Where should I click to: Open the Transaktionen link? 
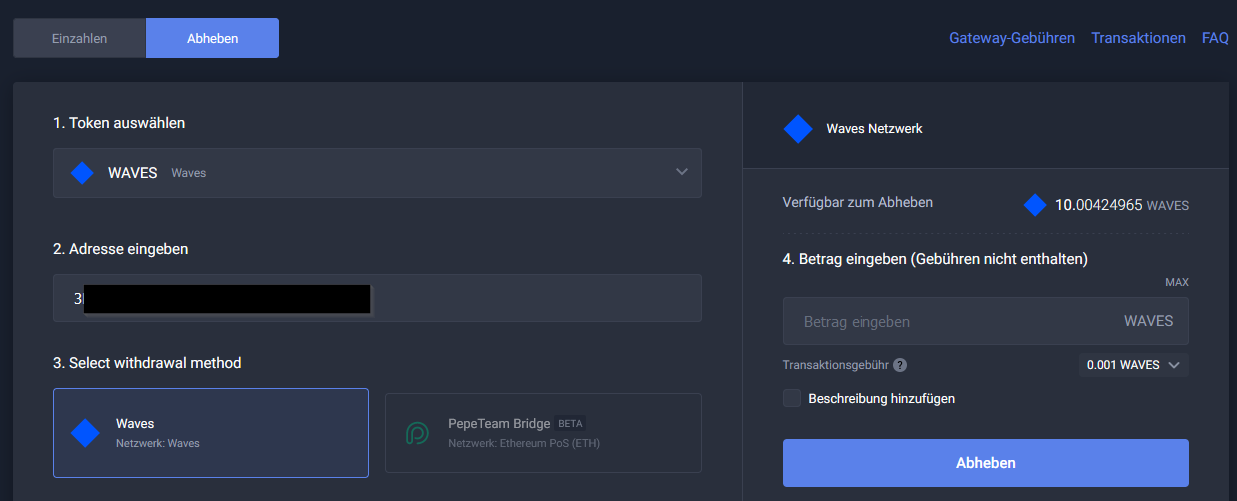point(1138,38)
